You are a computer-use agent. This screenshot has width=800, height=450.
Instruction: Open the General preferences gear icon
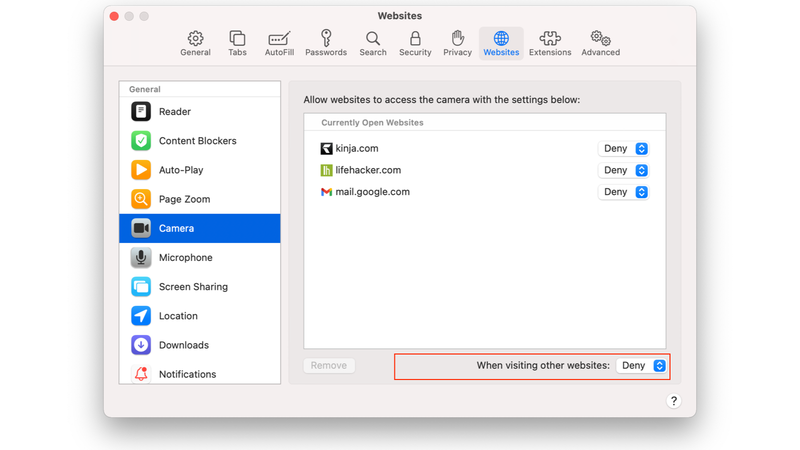tap(195, 38)
